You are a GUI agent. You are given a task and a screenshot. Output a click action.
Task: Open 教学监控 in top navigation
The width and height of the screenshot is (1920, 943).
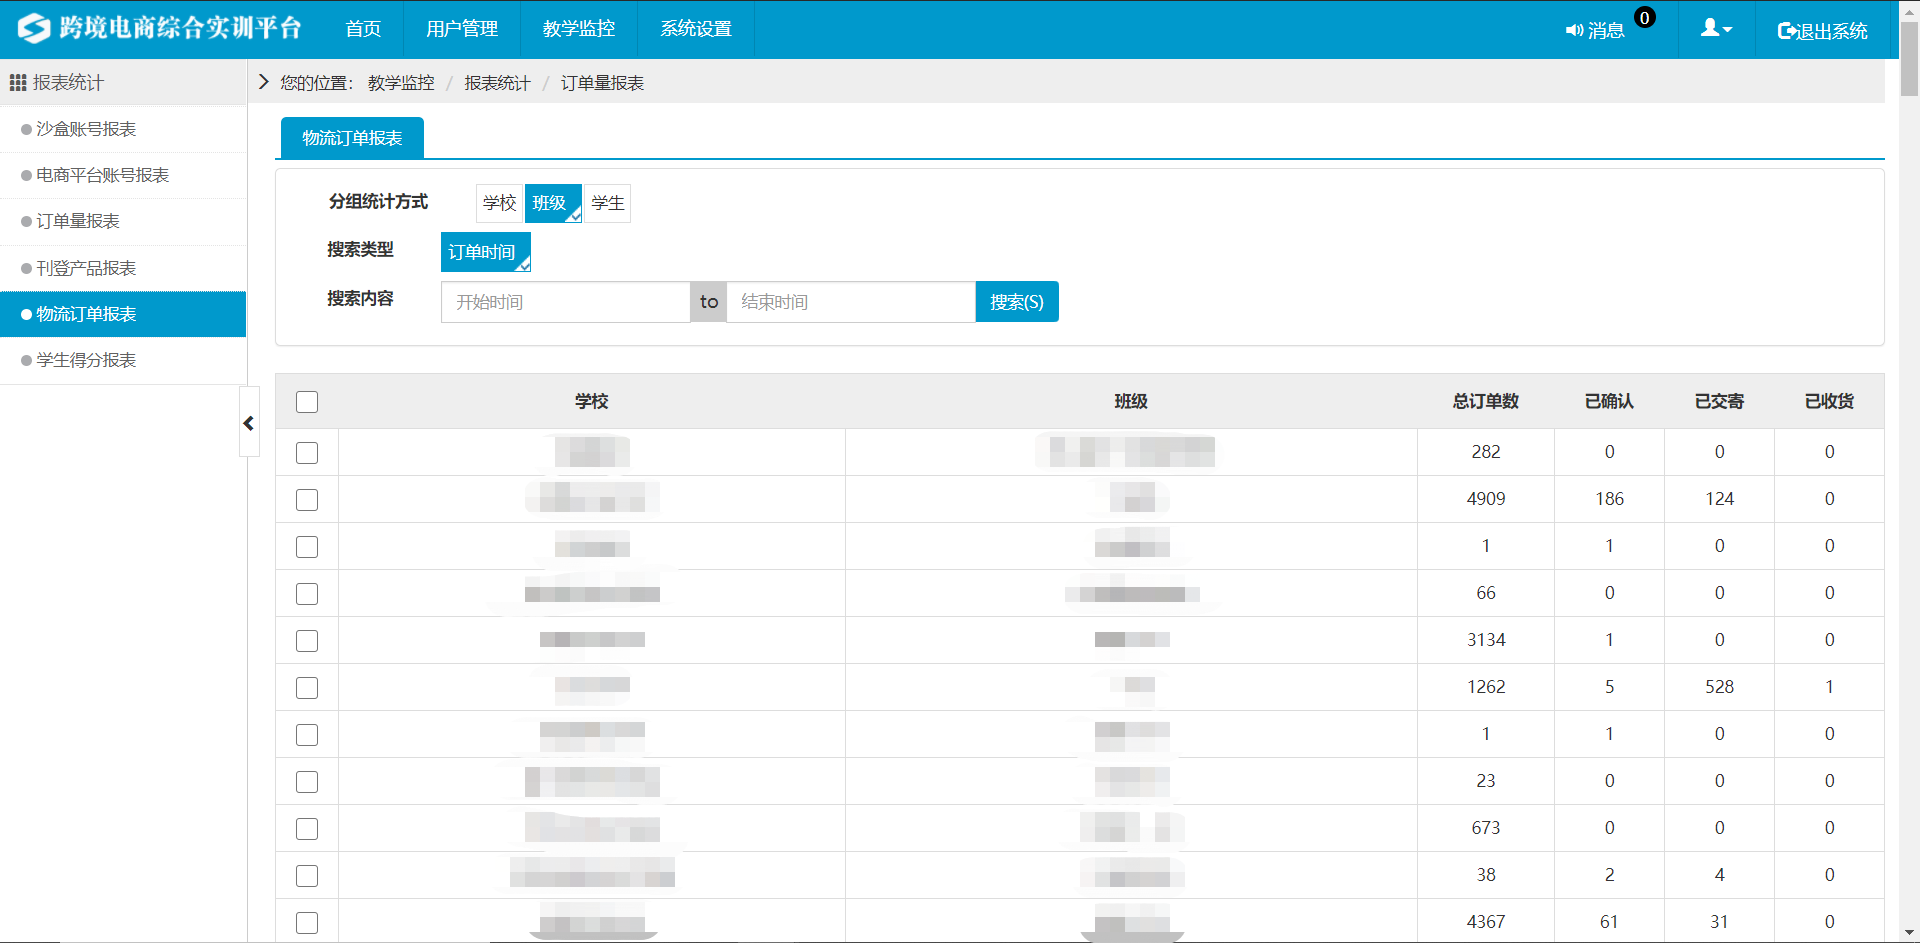click(x=578, y=29)
